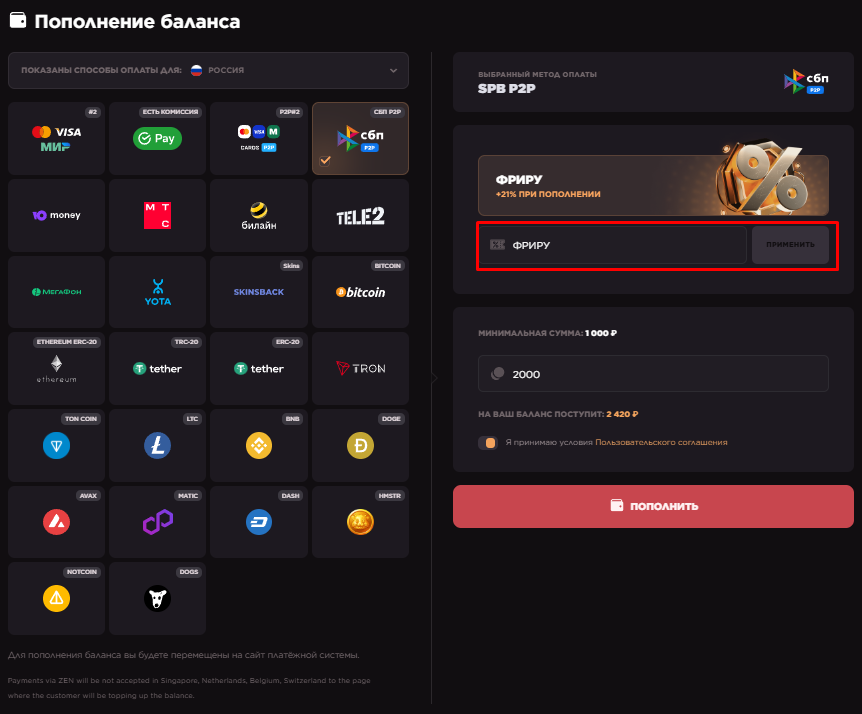Click the collapse arrow between panels
This screenshot has height=714, width=862.
pyautogui.click(x=433, y=378)
